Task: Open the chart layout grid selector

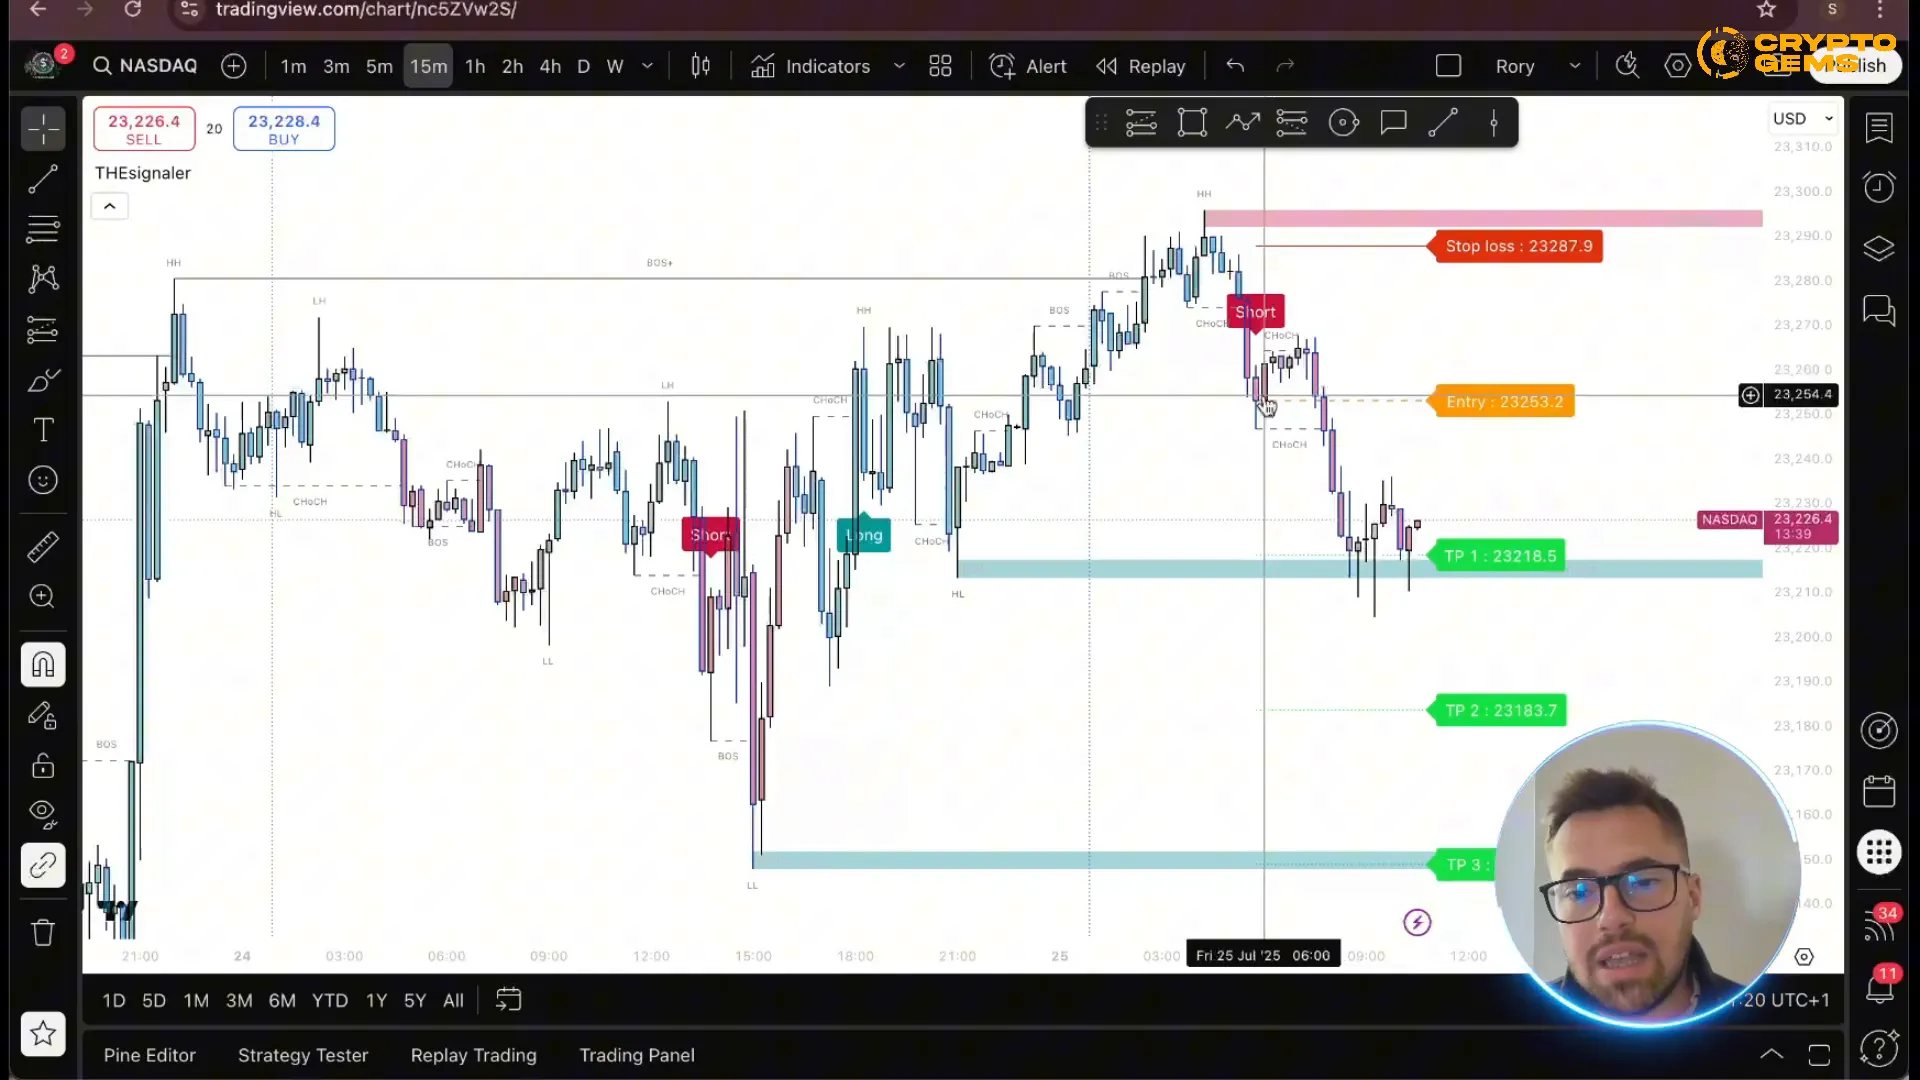Action: [940, 66]
